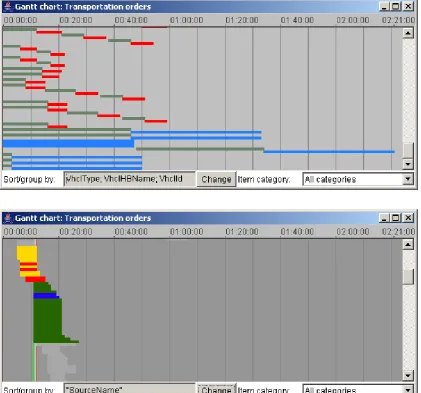This screenshot has height=393, width=421.
Task: Click 00:20:00 time label in upper timeline
Action: (x=76, y=20)
